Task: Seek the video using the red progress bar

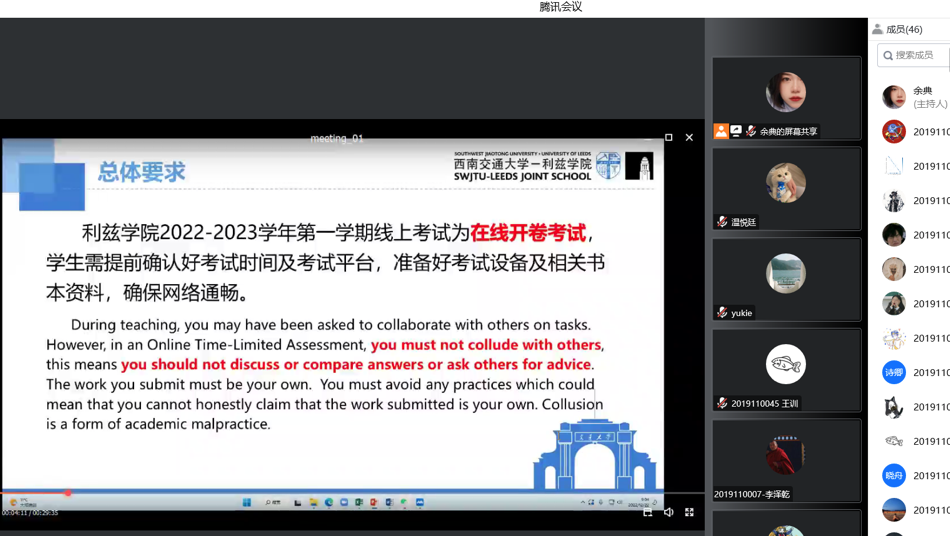Action: pos(68,492)
